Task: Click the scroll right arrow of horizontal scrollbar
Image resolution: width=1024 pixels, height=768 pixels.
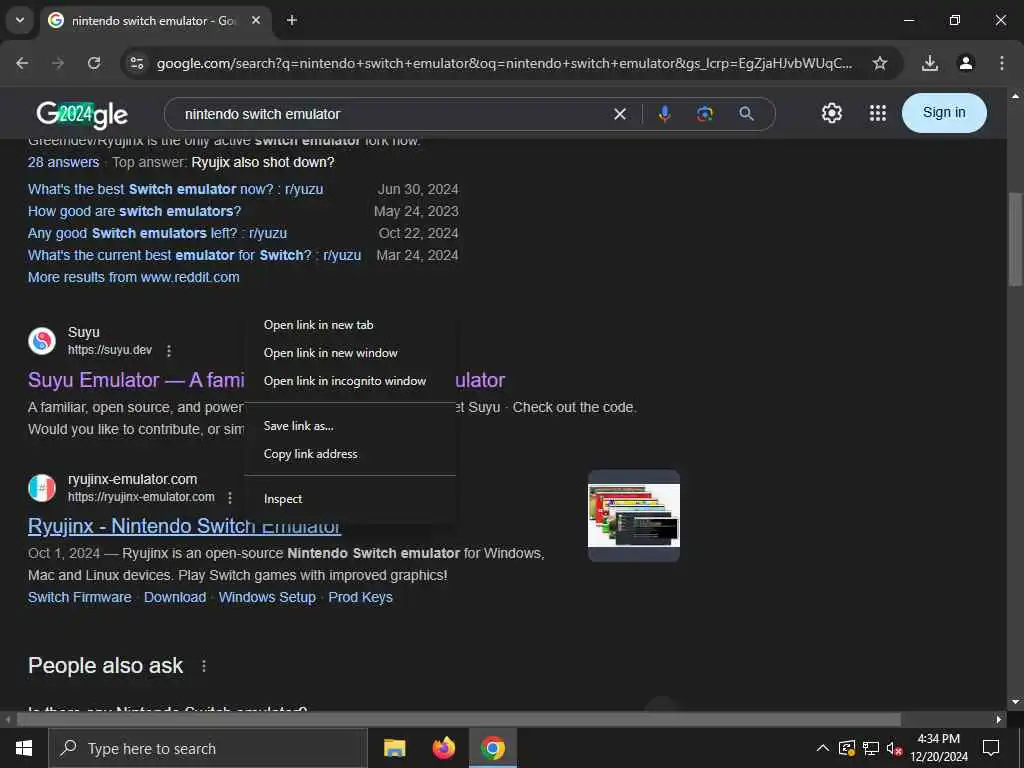Action: (x=999, y=720)
